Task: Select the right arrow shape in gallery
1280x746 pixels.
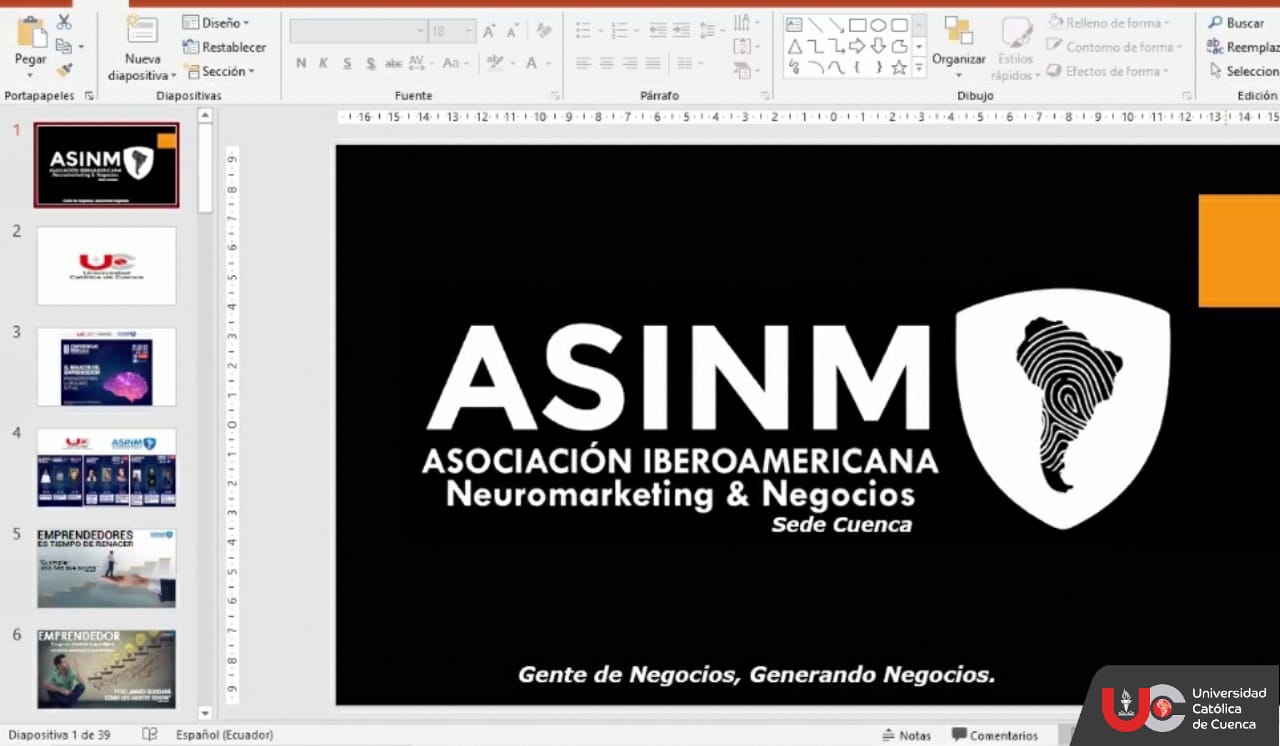Action: pos(857,46)
